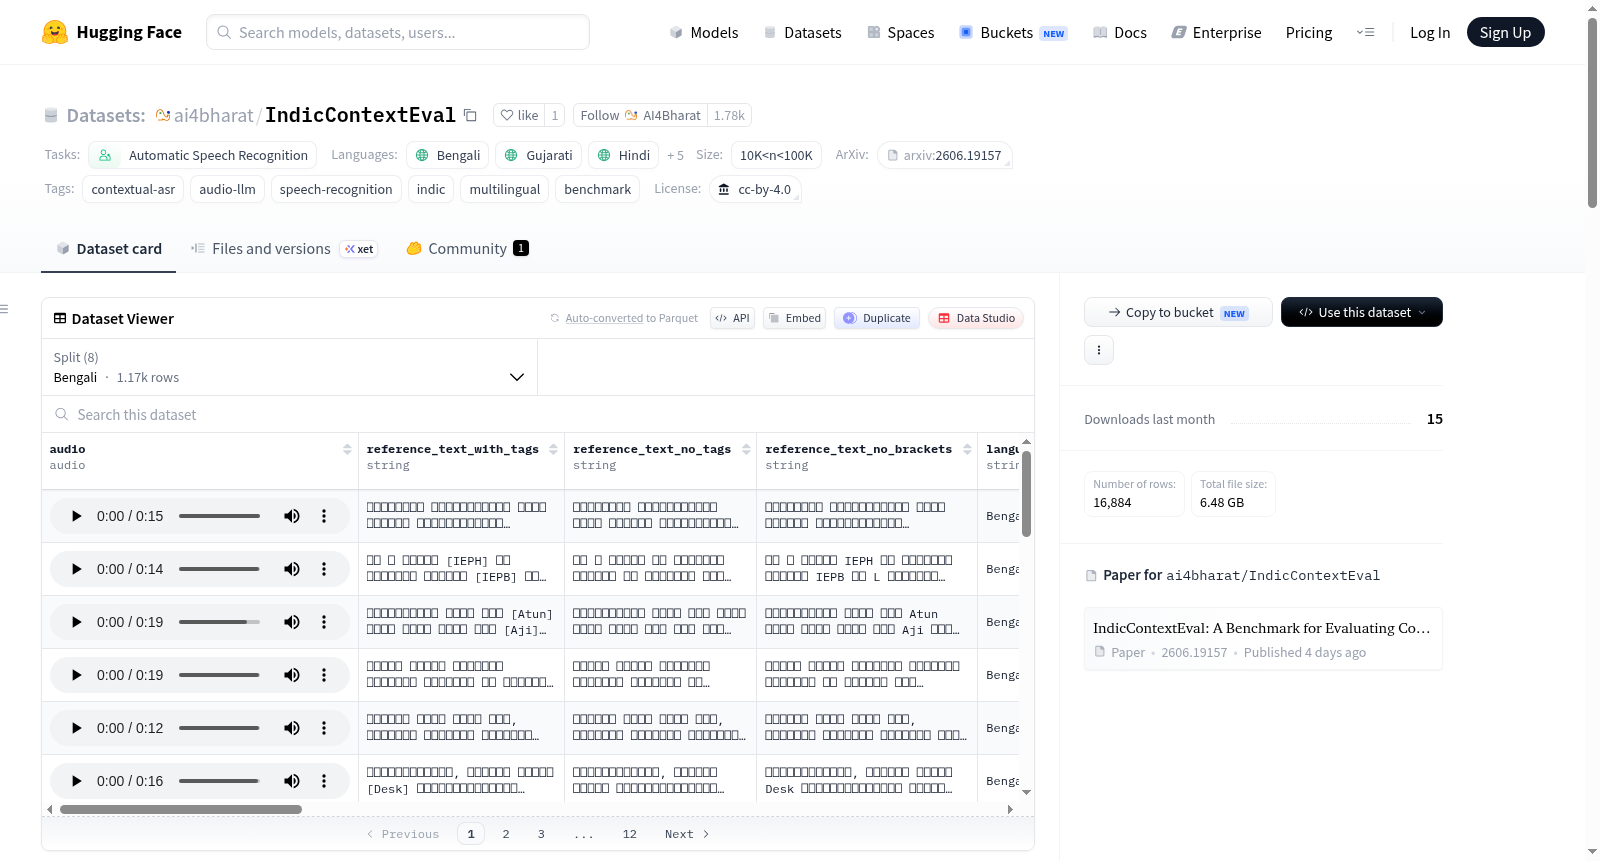Switch to the Dataset card tab

[109, 248]
